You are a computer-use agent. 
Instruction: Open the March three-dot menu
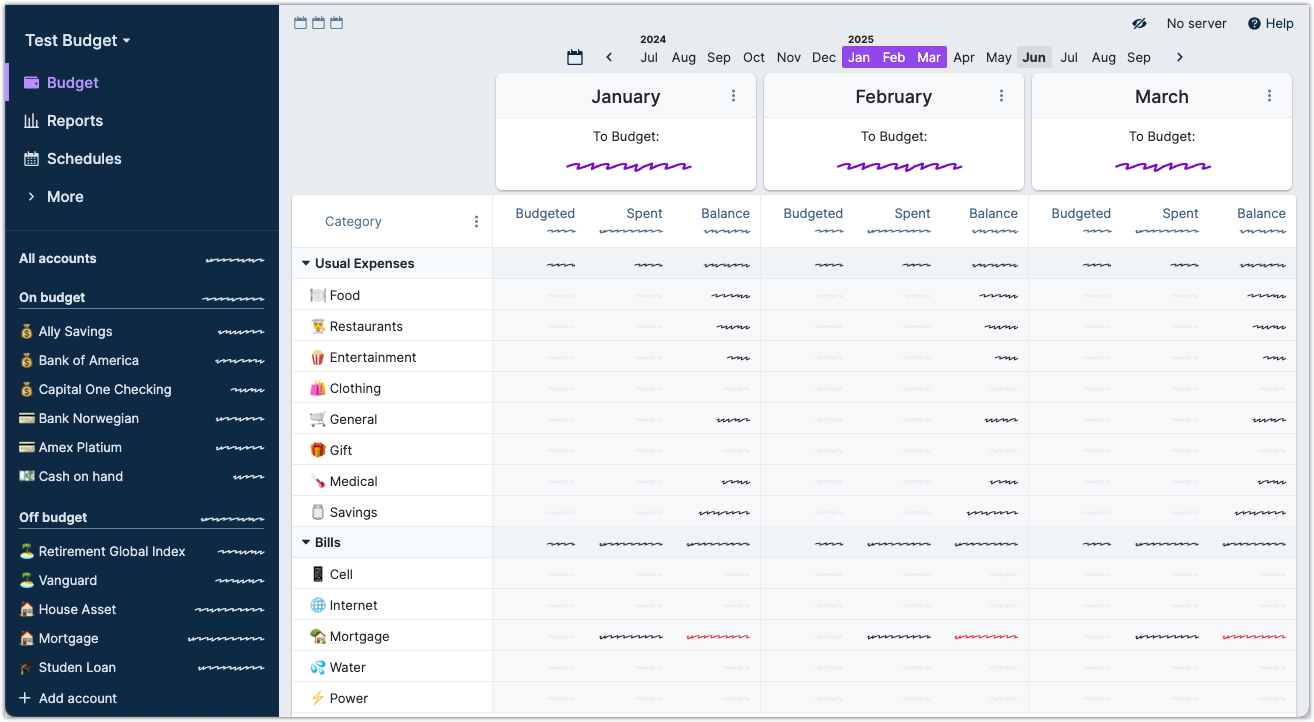pyautogui.click(x=1269, y=96)
